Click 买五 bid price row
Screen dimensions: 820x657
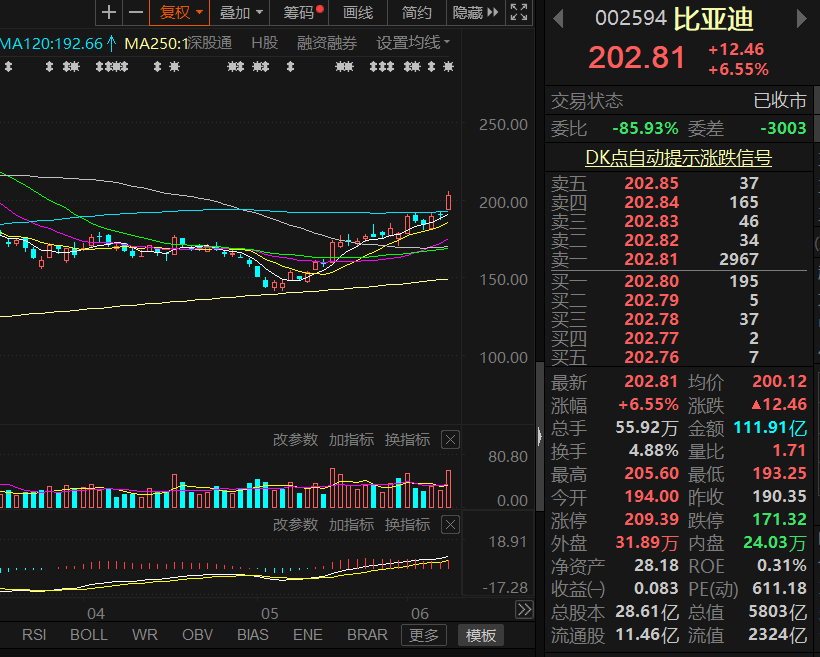click(x=679, y=357)
